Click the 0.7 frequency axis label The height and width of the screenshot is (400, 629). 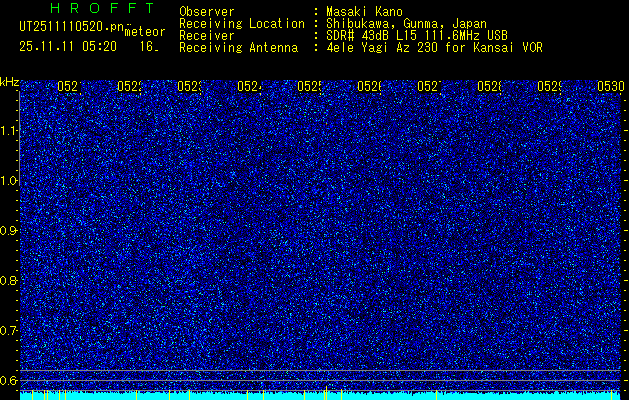pos(8,331)
